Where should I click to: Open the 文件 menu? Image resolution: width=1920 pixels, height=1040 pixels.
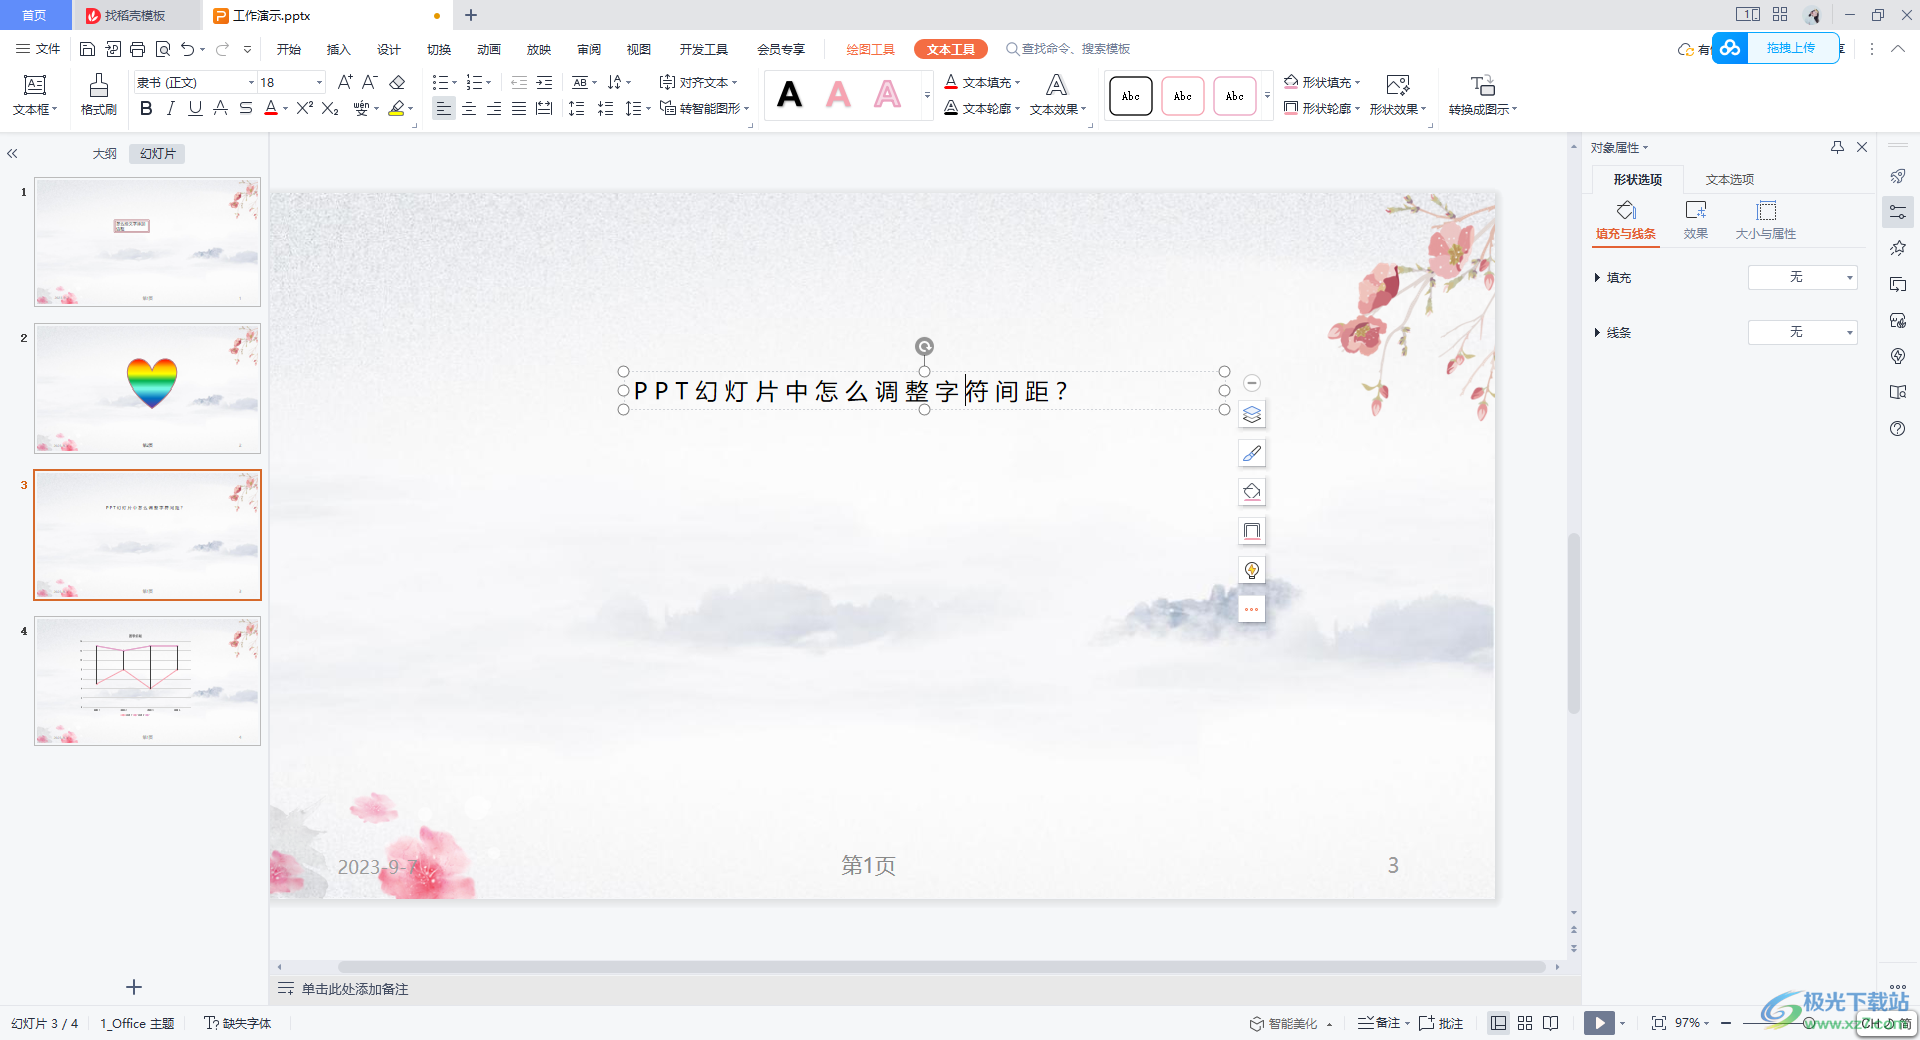(38, 49)
